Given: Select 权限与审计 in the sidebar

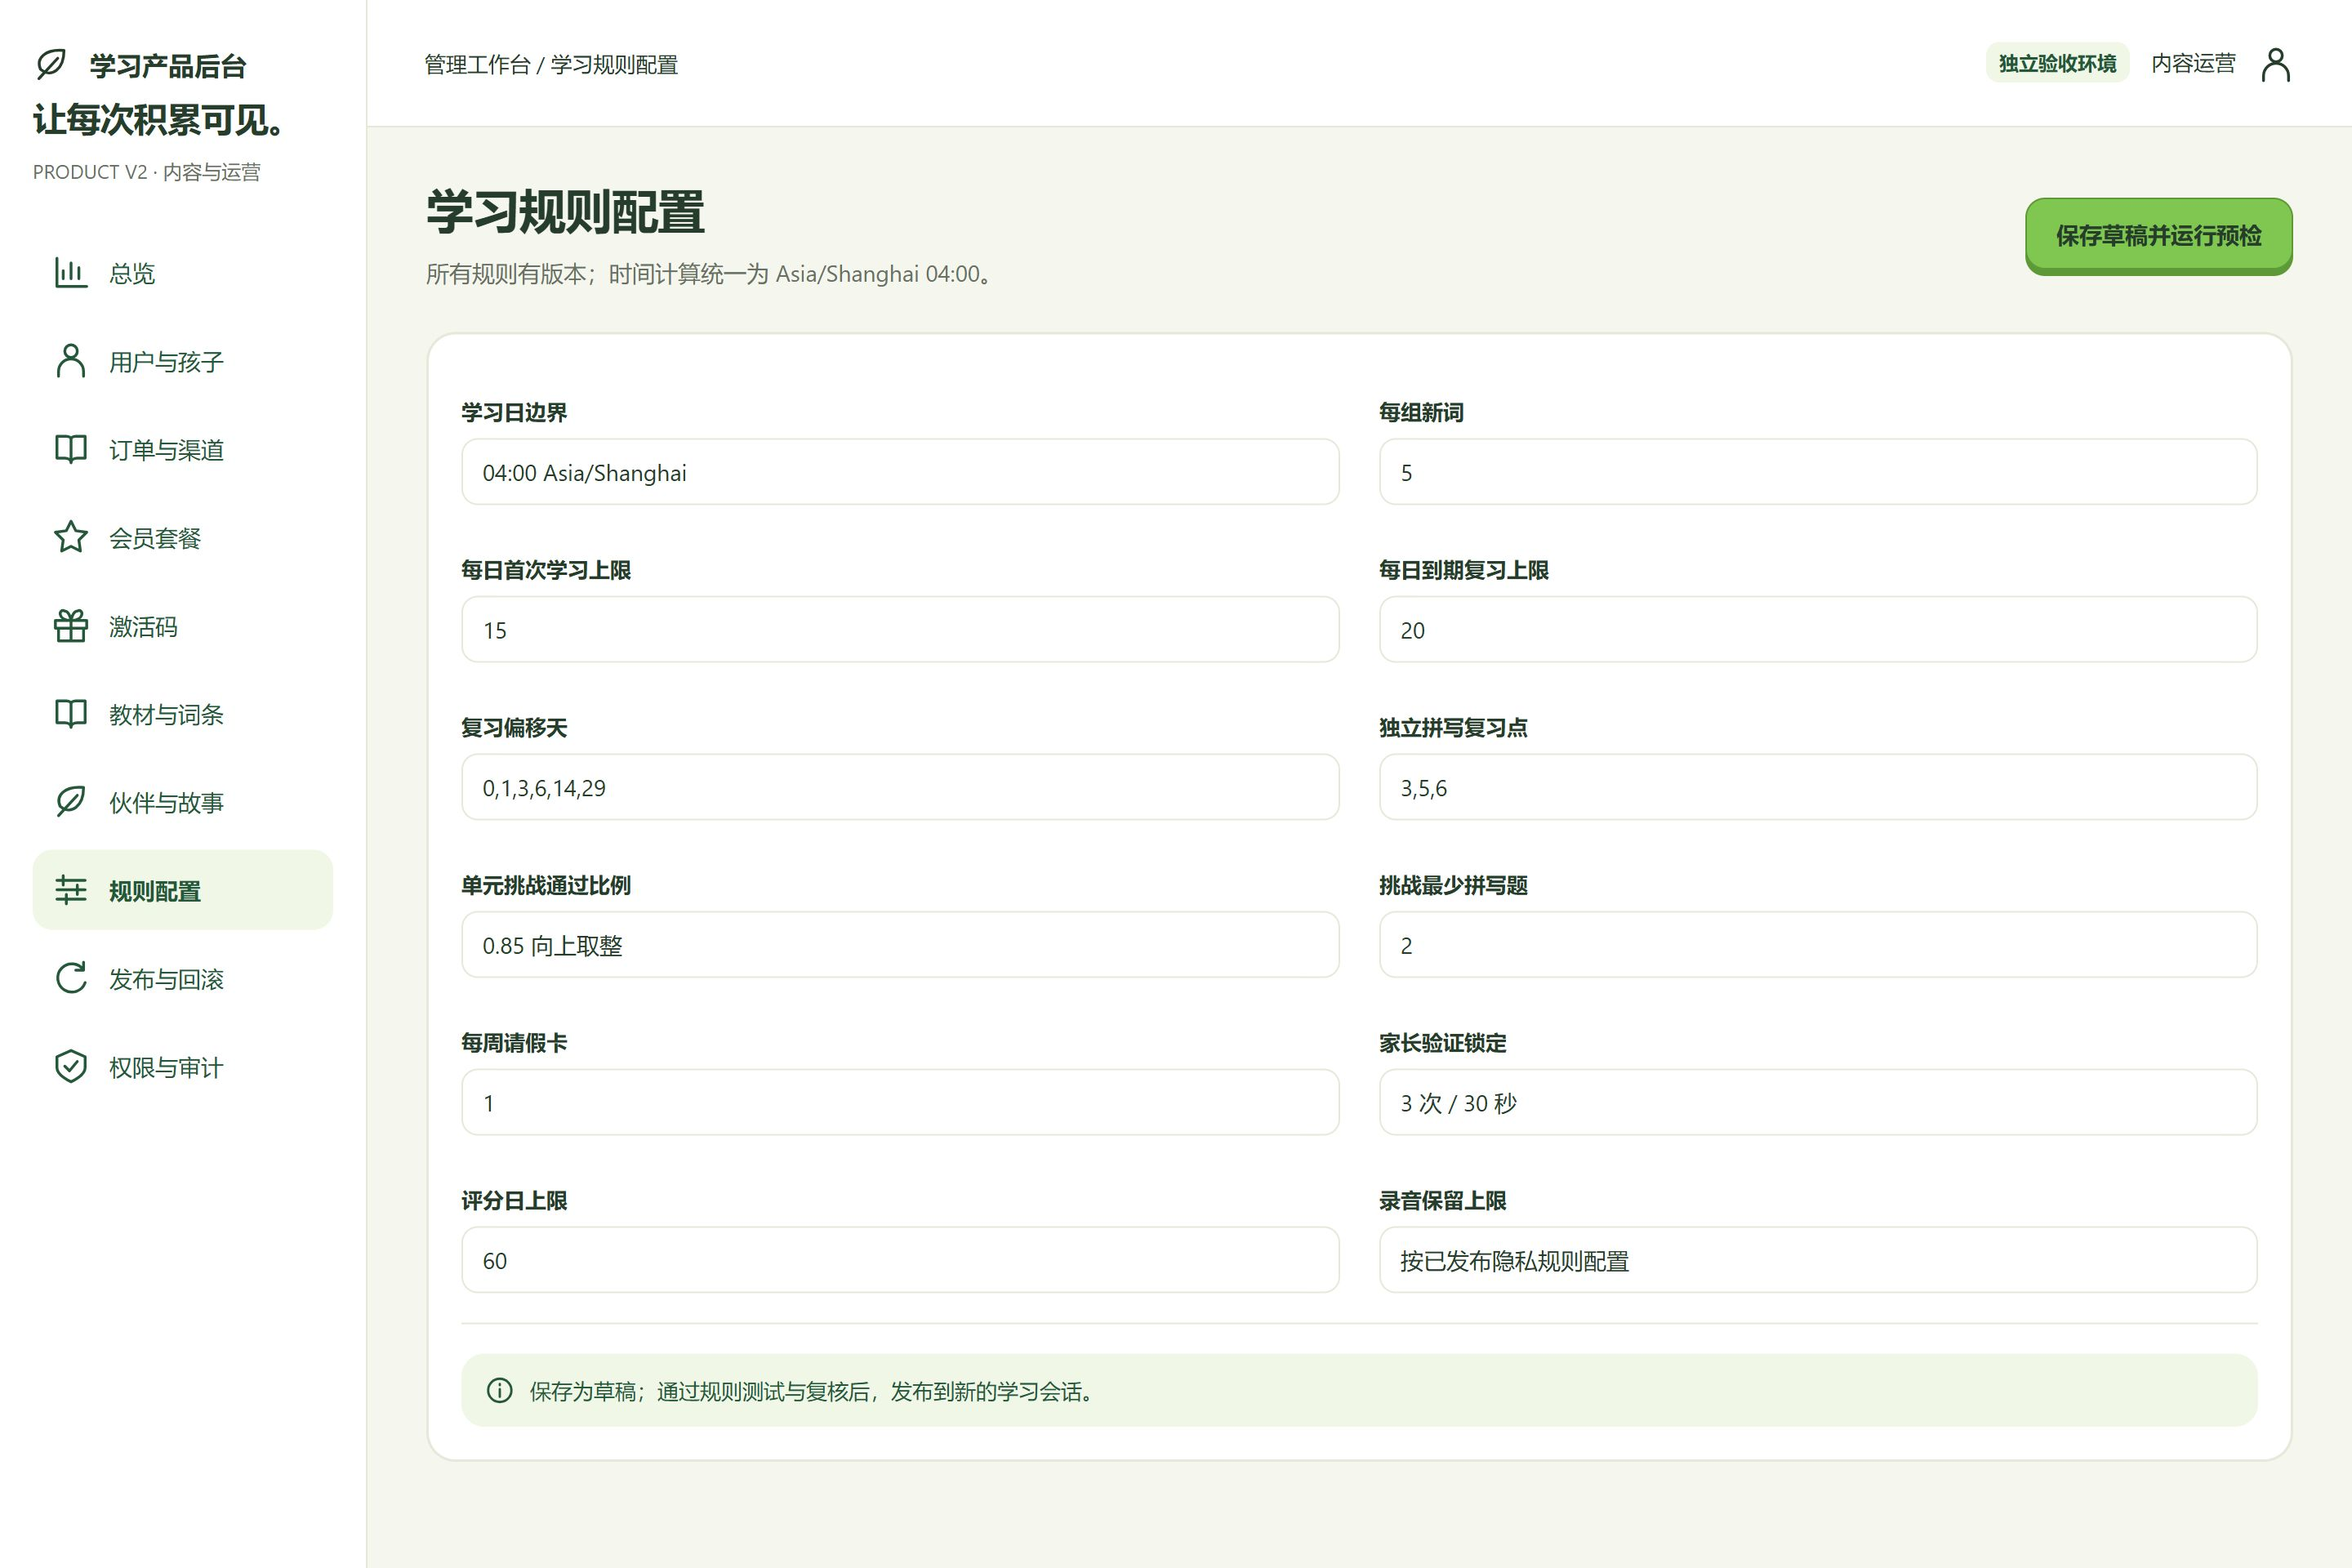Looking at the screenshot, I should [x=183, y=1067].
